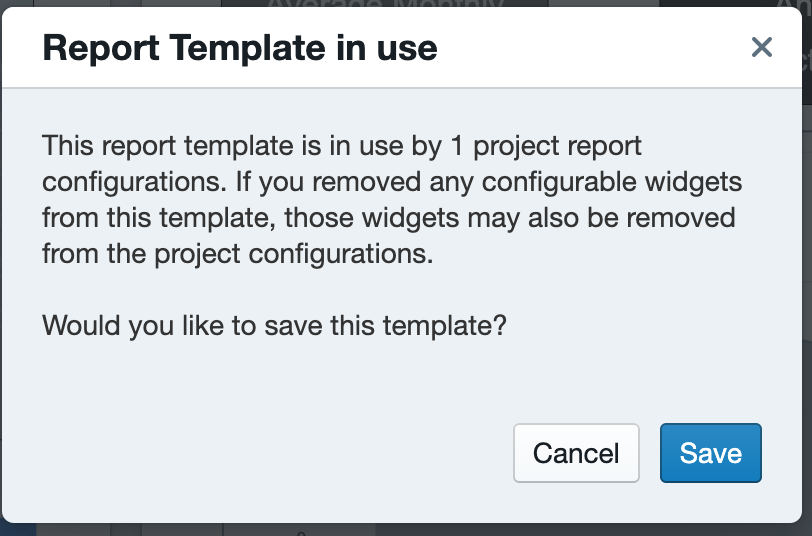Select the white Cancel button beside Save
Screen dimensions: 812x536
576,453
